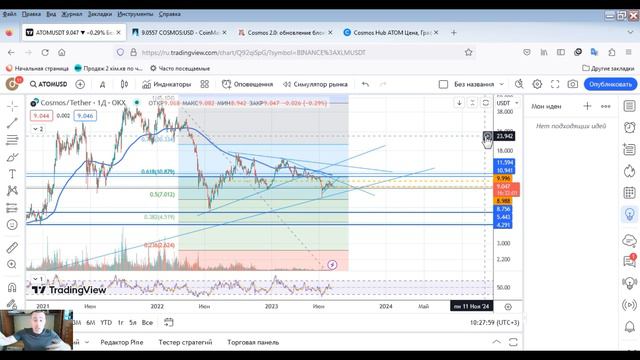
Task: Open the indicator templates grid icon
Action: (204, 84)
